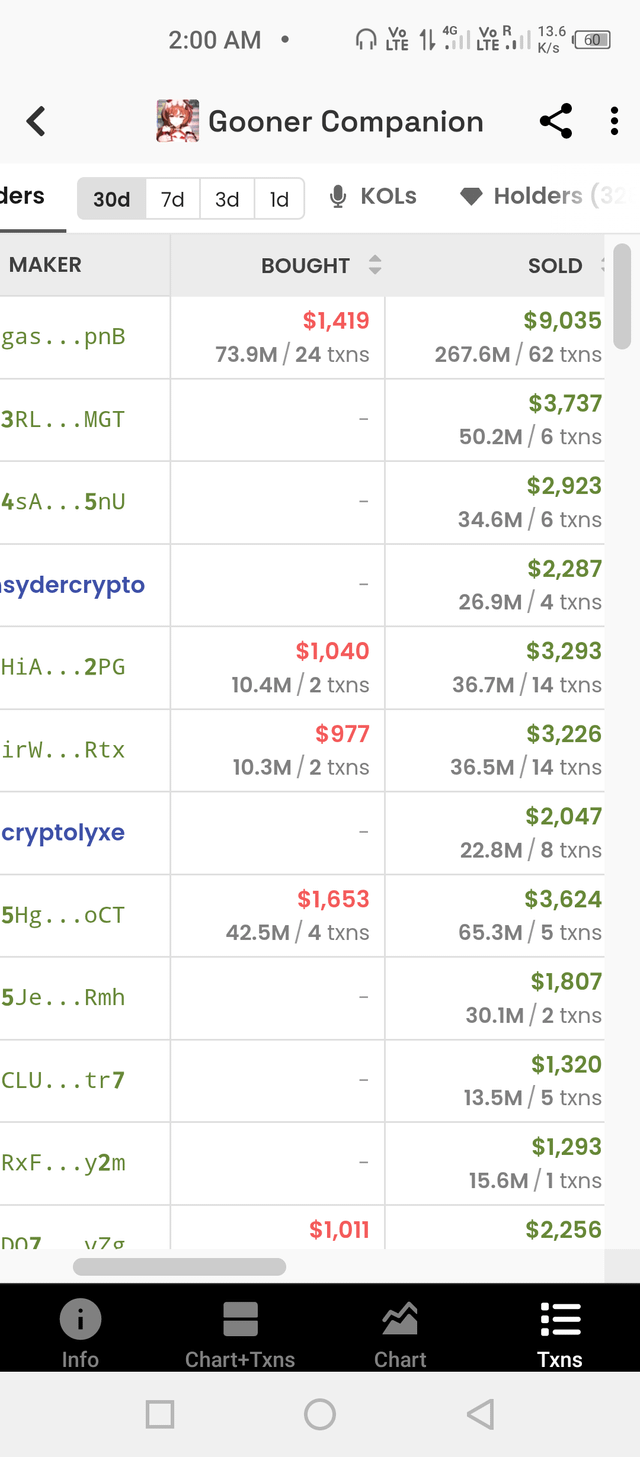Click the horizontal table scrollbar

(180, 1266)
